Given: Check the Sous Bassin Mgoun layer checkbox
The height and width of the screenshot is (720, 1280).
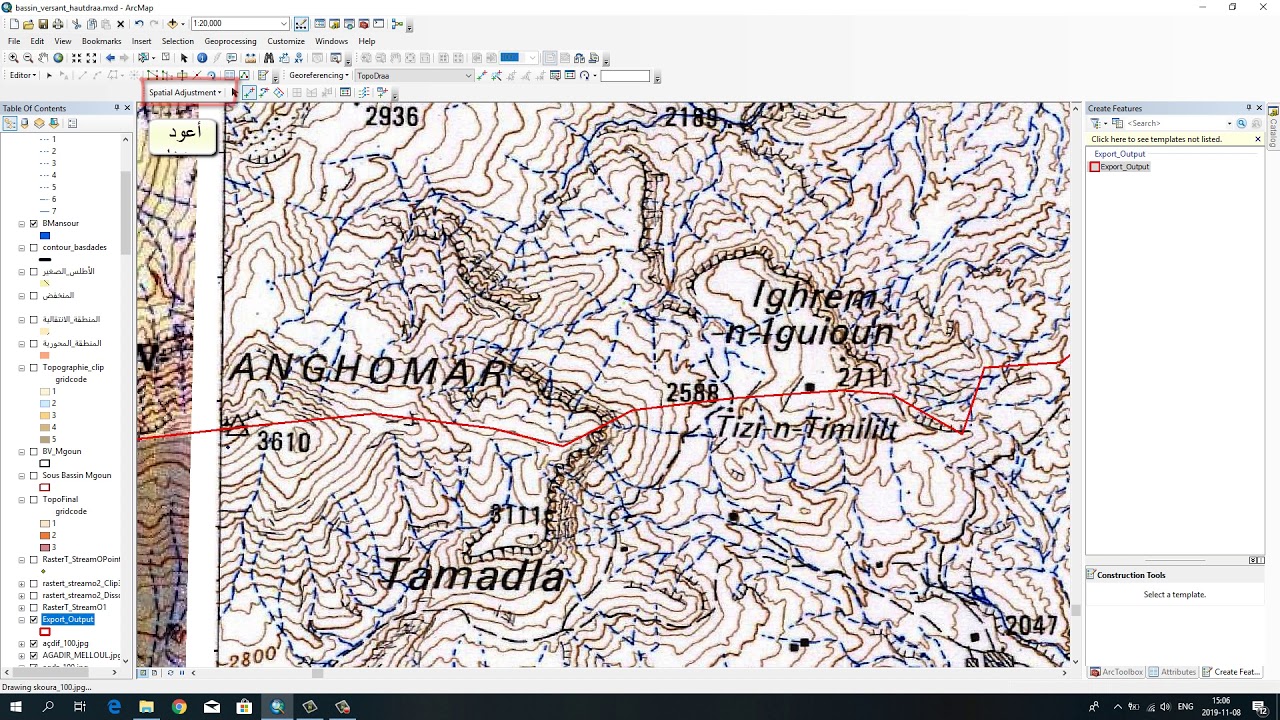Looking at the screenshot, I should click(x=34, y=476).
